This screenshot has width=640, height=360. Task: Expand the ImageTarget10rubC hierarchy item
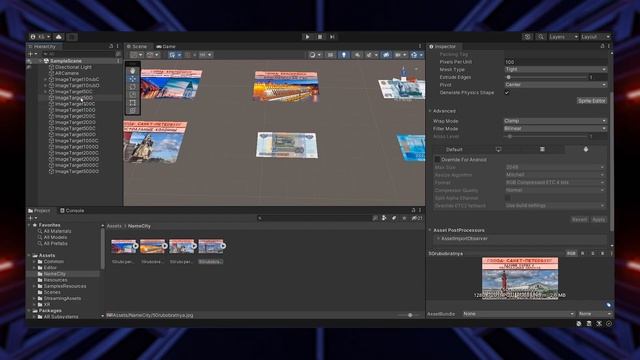coord(45,80)
